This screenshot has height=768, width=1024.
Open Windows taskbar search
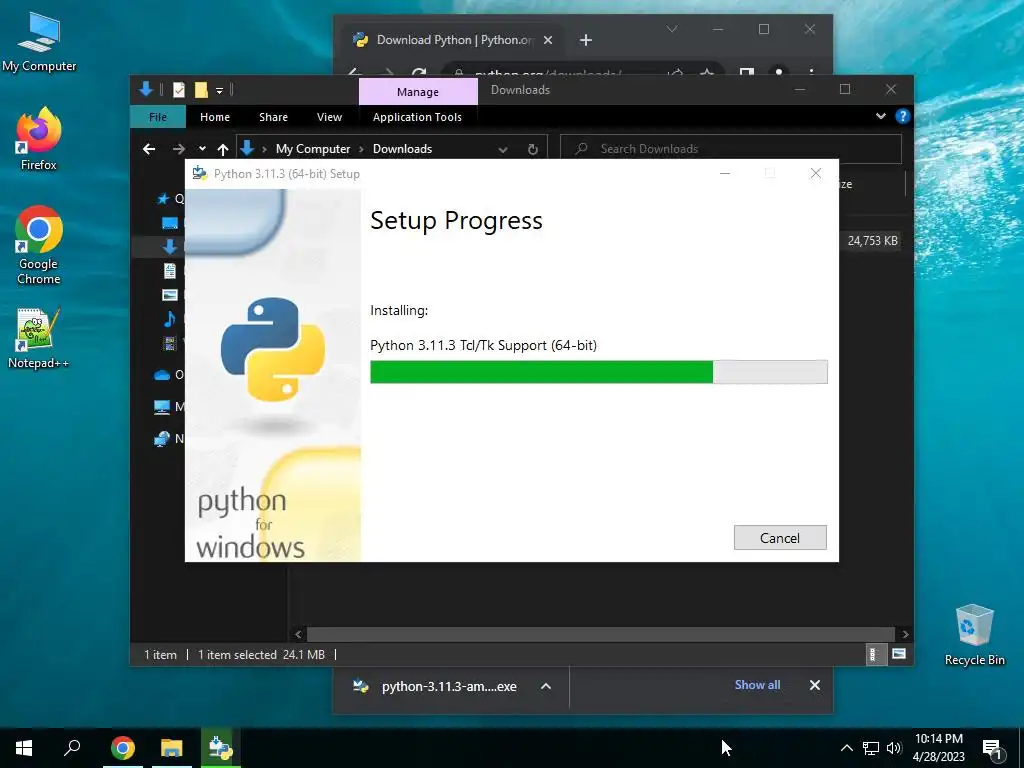(x=72, y=747)
